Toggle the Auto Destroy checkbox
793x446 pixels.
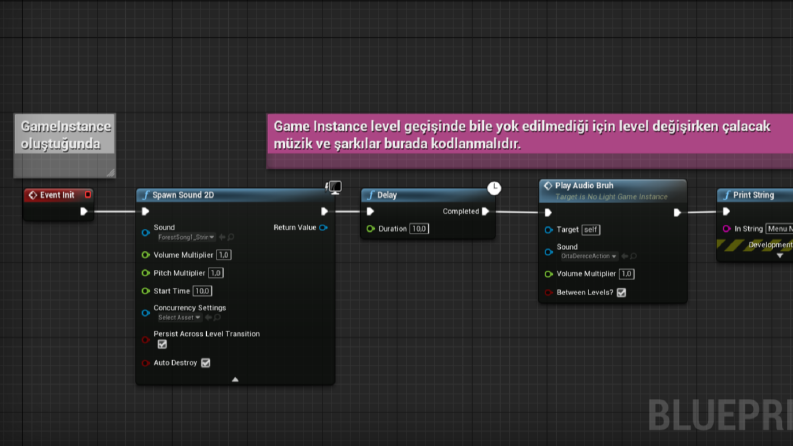click(205, 363)
